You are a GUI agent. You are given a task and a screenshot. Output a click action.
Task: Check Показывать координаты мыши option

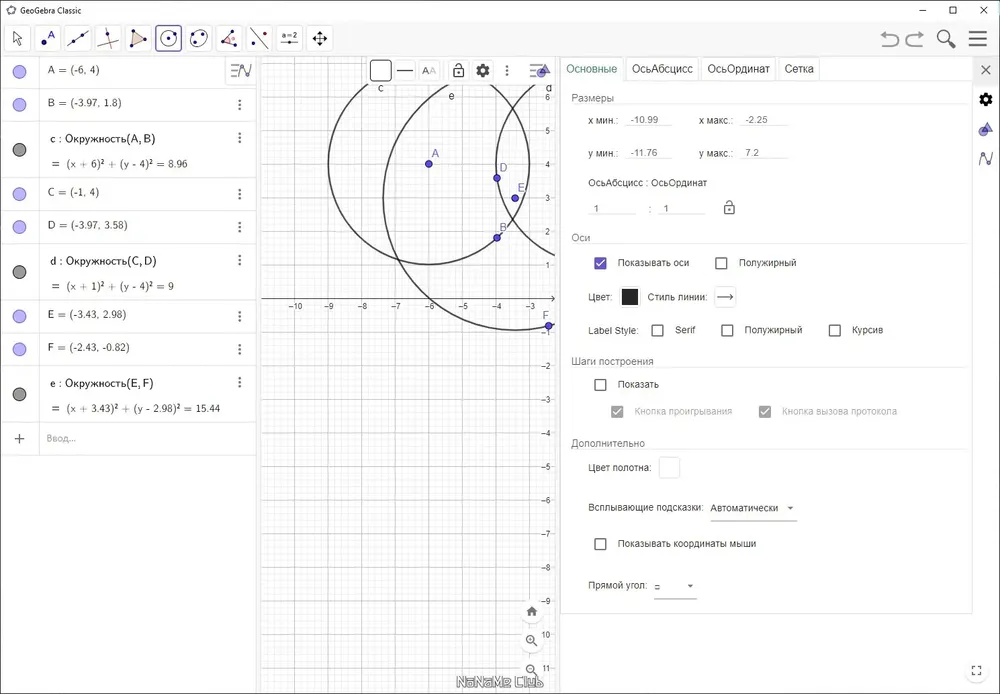click(600, 544)
